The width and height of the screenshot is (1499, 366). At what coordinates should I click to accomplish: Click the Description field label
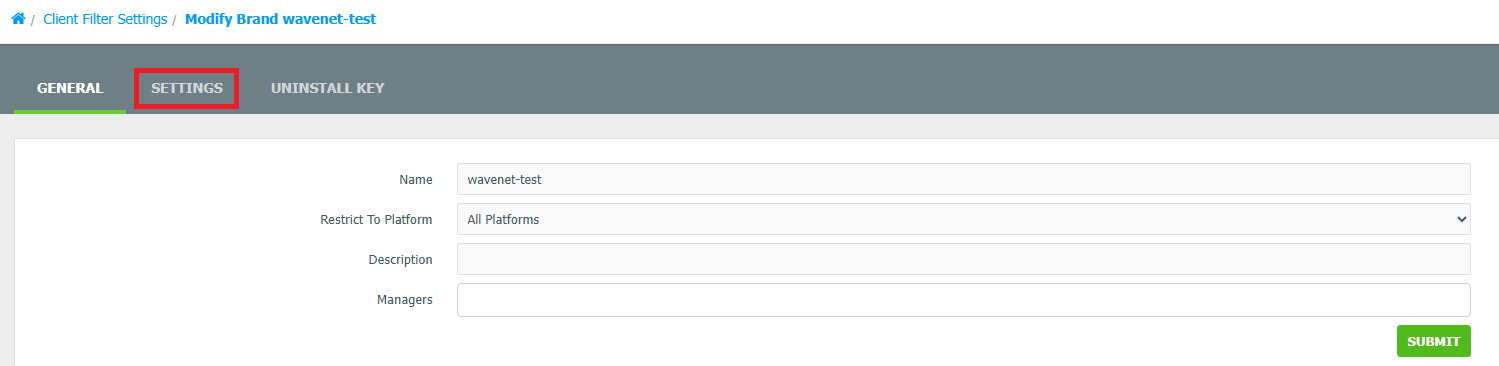[x=400, y=260]
